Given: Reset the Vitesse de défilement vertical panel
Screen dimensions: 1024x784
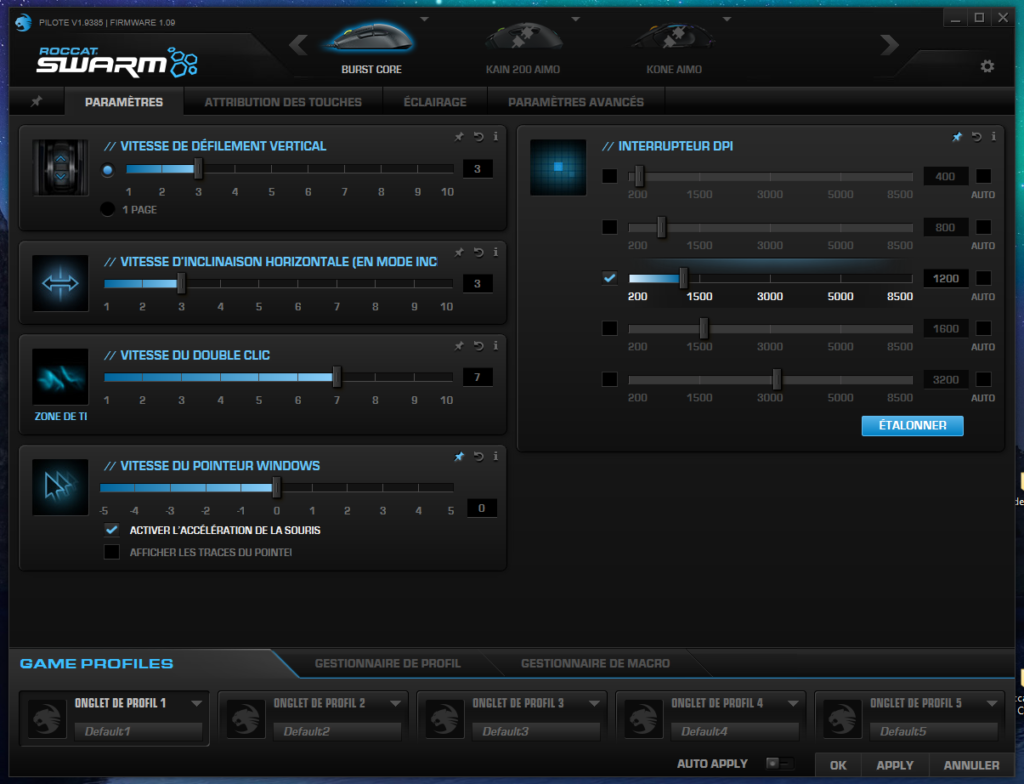Looking at the screenshot, I should point(479,137).
